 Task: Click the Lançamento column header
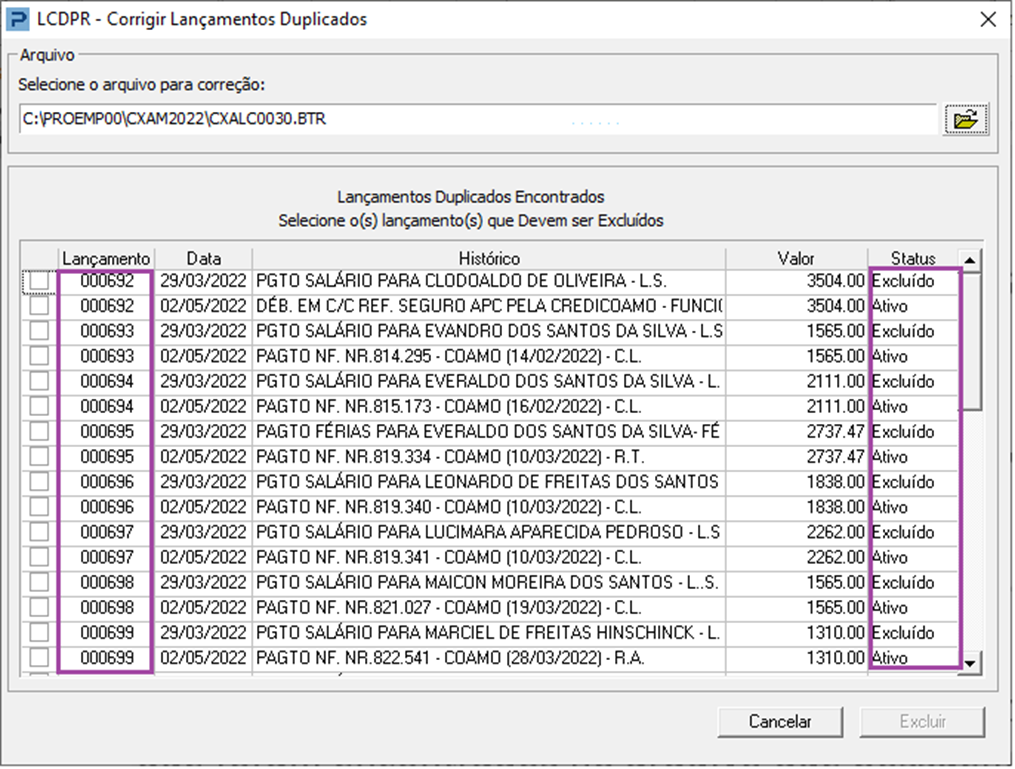(x=106, y=259)
